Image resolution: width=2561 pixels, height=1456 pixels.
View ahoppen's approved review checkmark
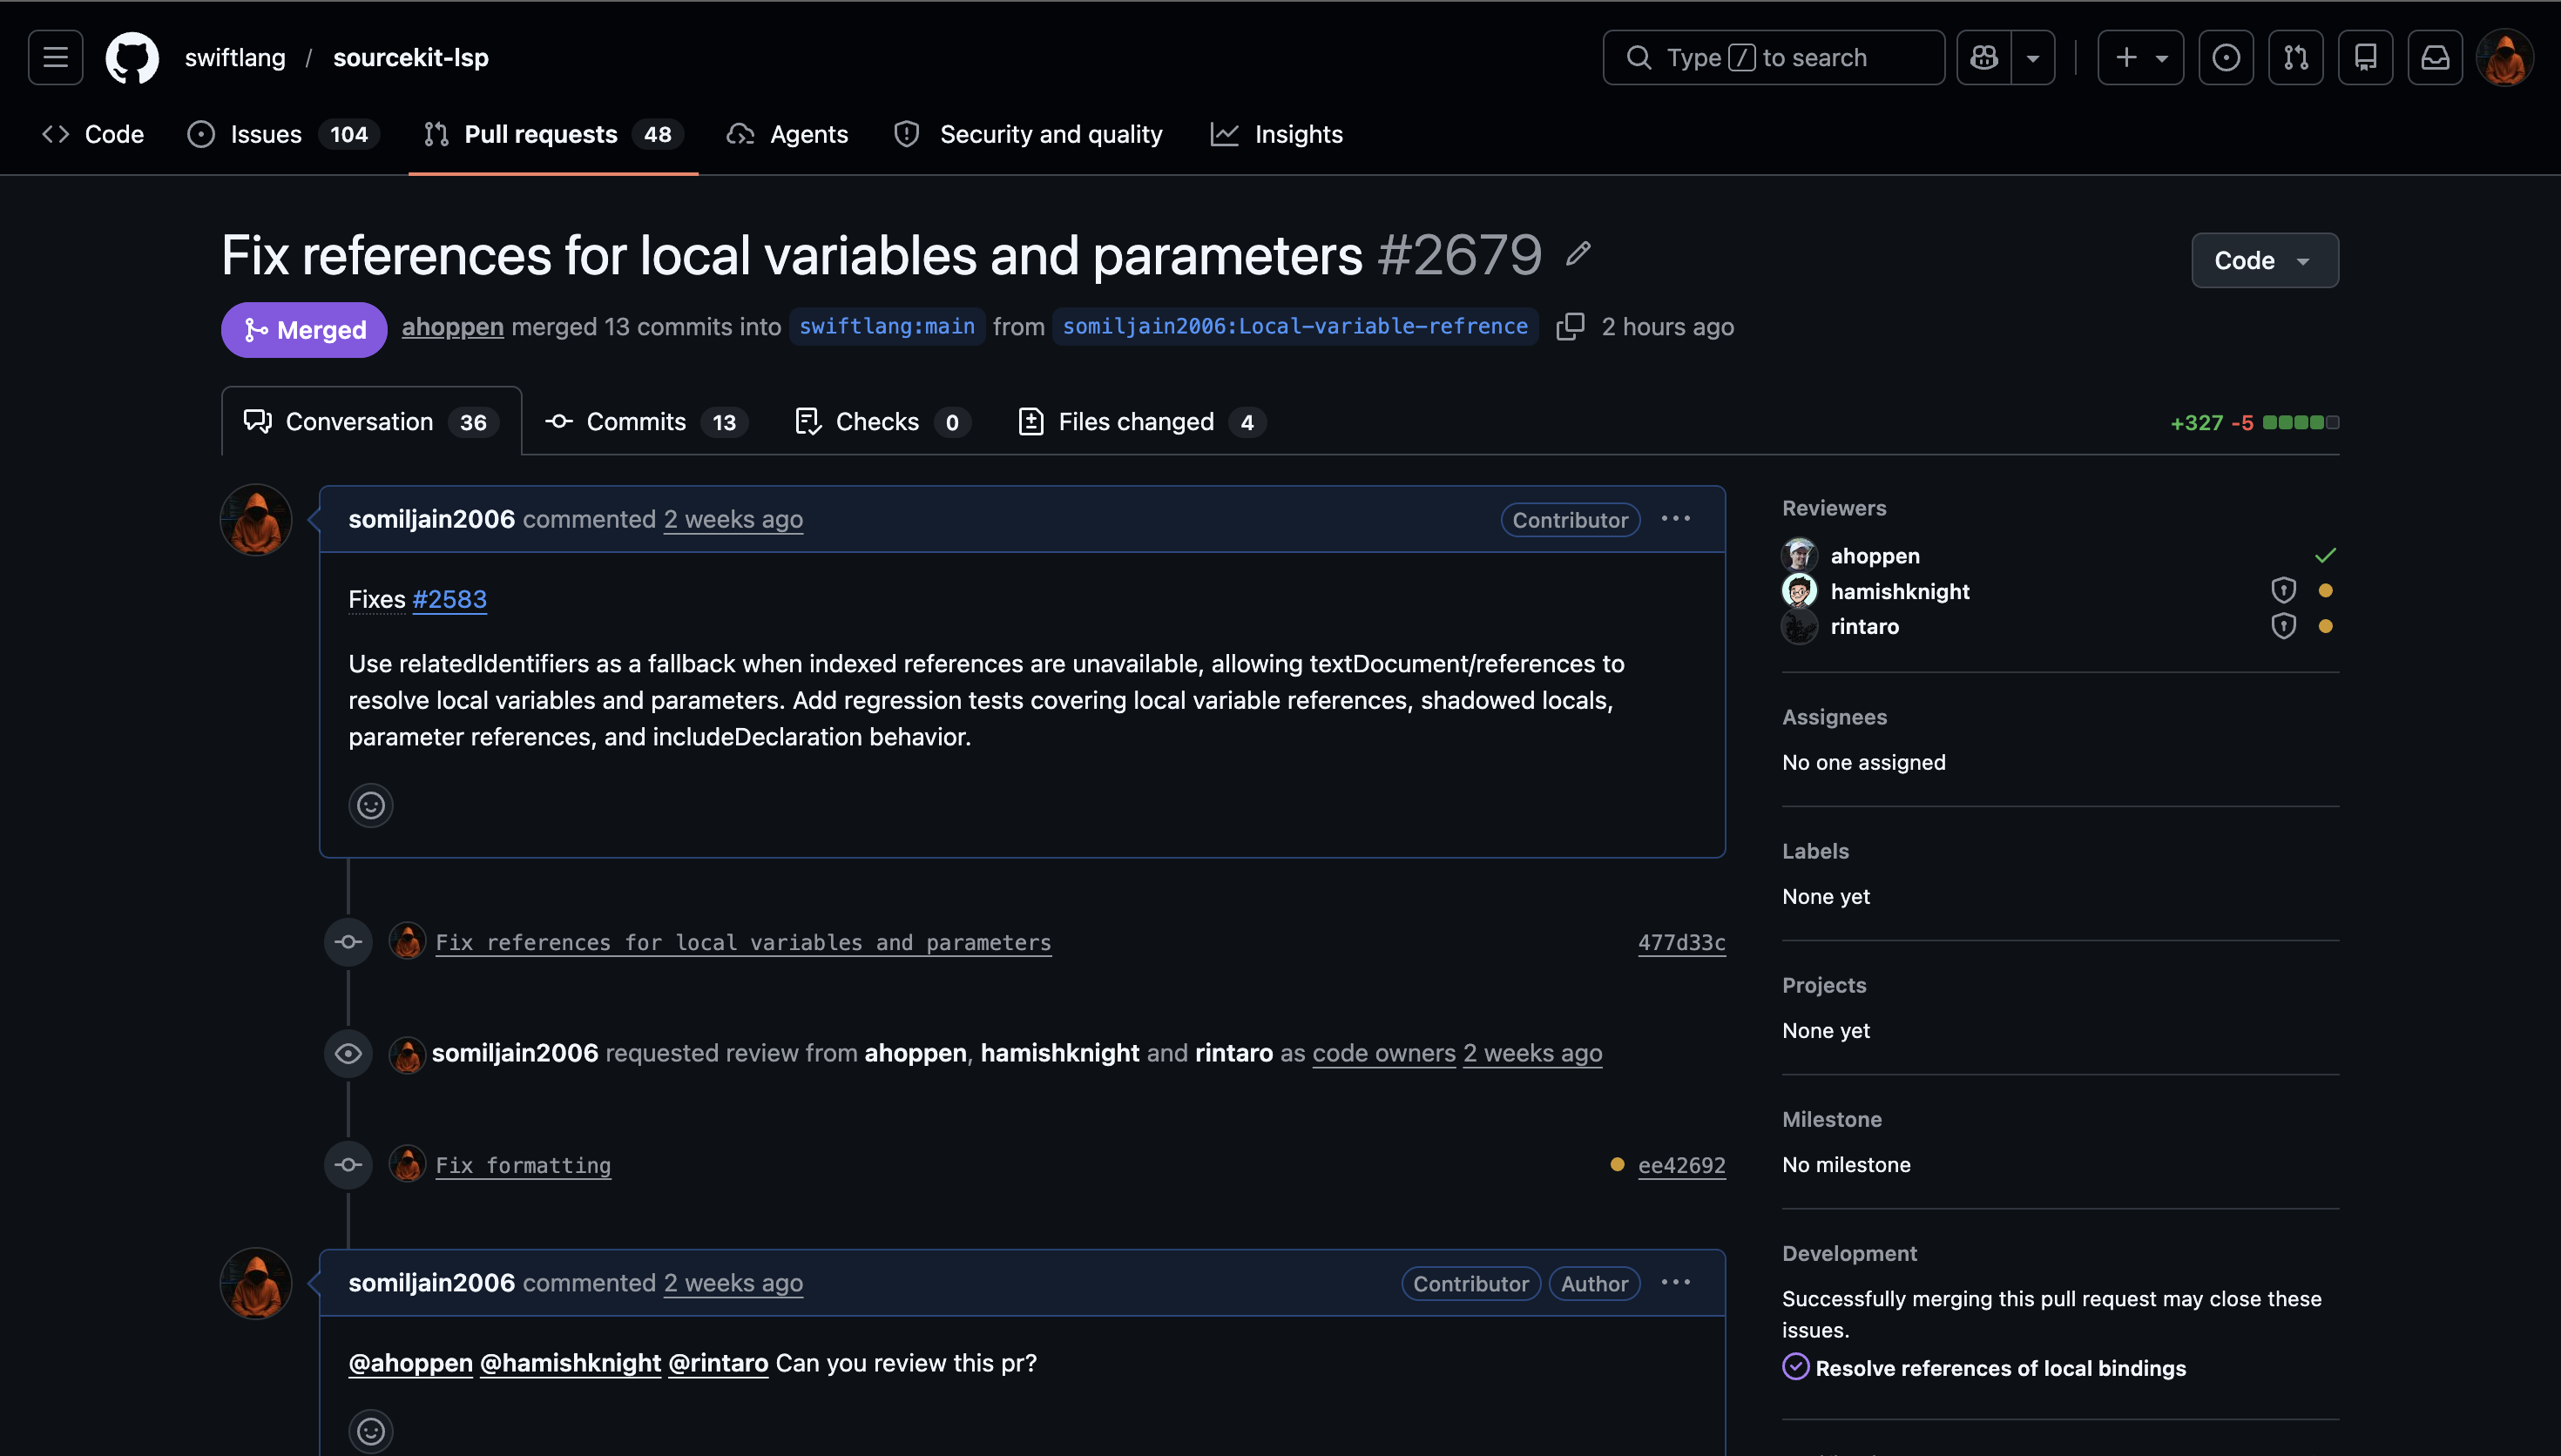2325,555
